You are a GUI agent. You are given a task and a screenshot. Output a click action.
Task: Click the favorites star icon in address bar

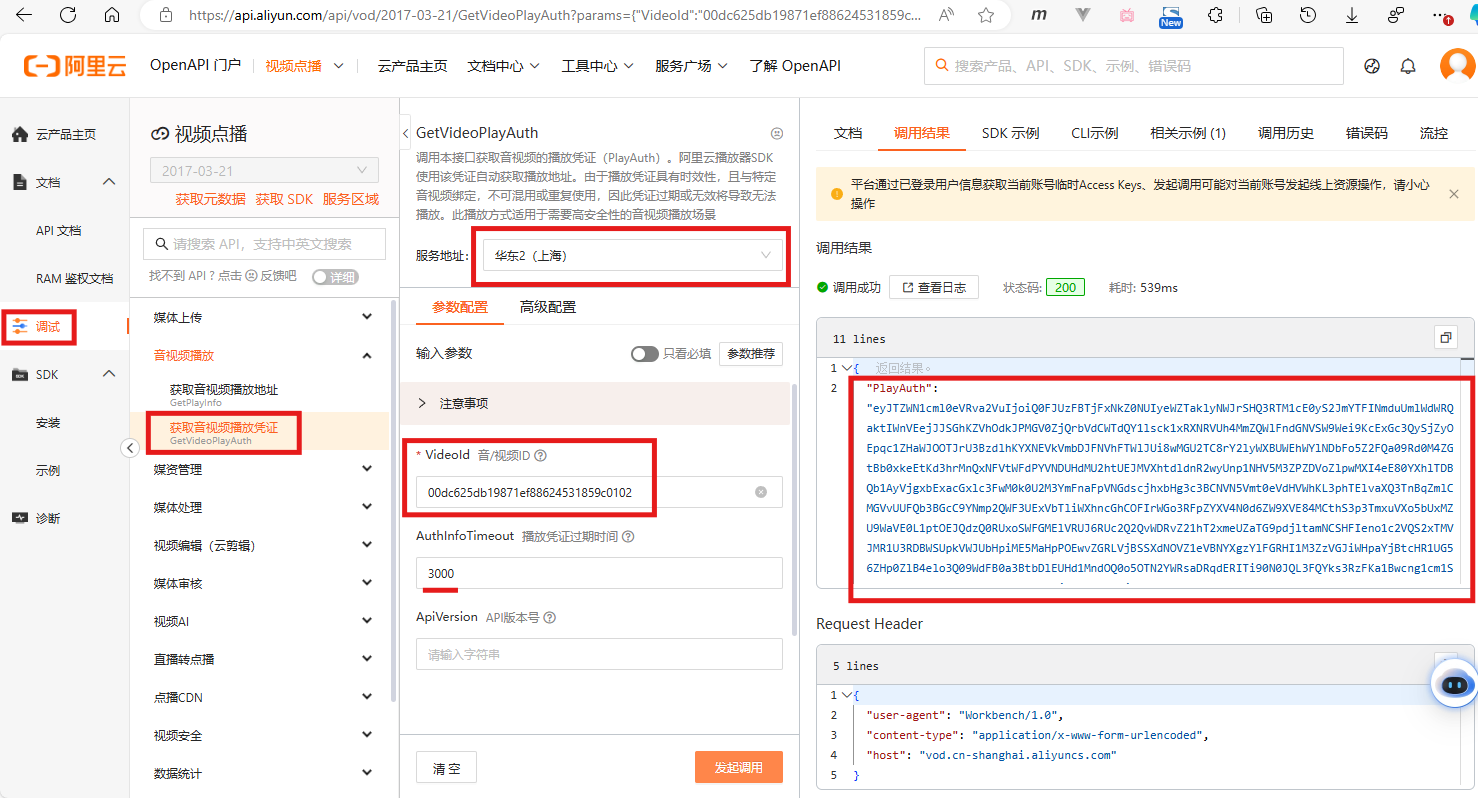click(x=986, y=15)
